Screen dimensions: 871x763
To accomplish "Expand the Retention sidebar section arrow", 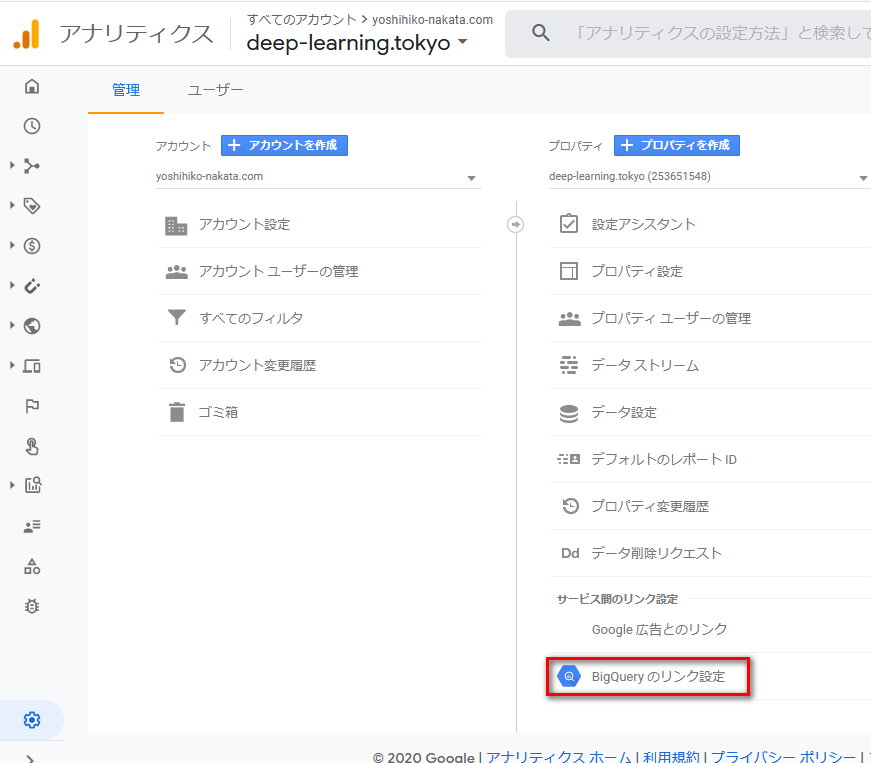I will [x=12, y=285].
